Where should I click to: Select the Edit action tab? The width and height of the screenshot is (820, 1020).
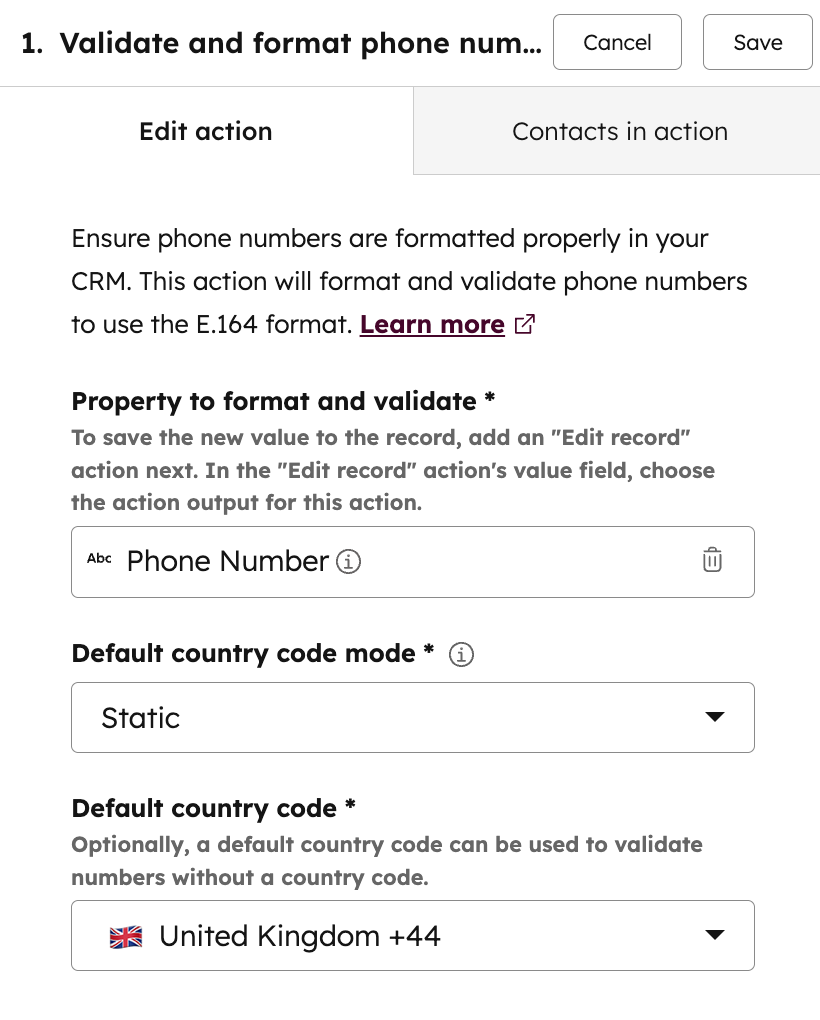tap(205, 130)
